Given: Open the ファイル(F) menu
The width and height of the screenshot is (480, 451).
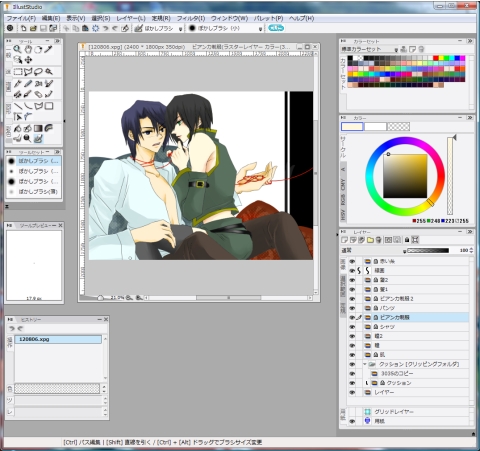Looking at the screenshot, I should click(x=21, y=18).
